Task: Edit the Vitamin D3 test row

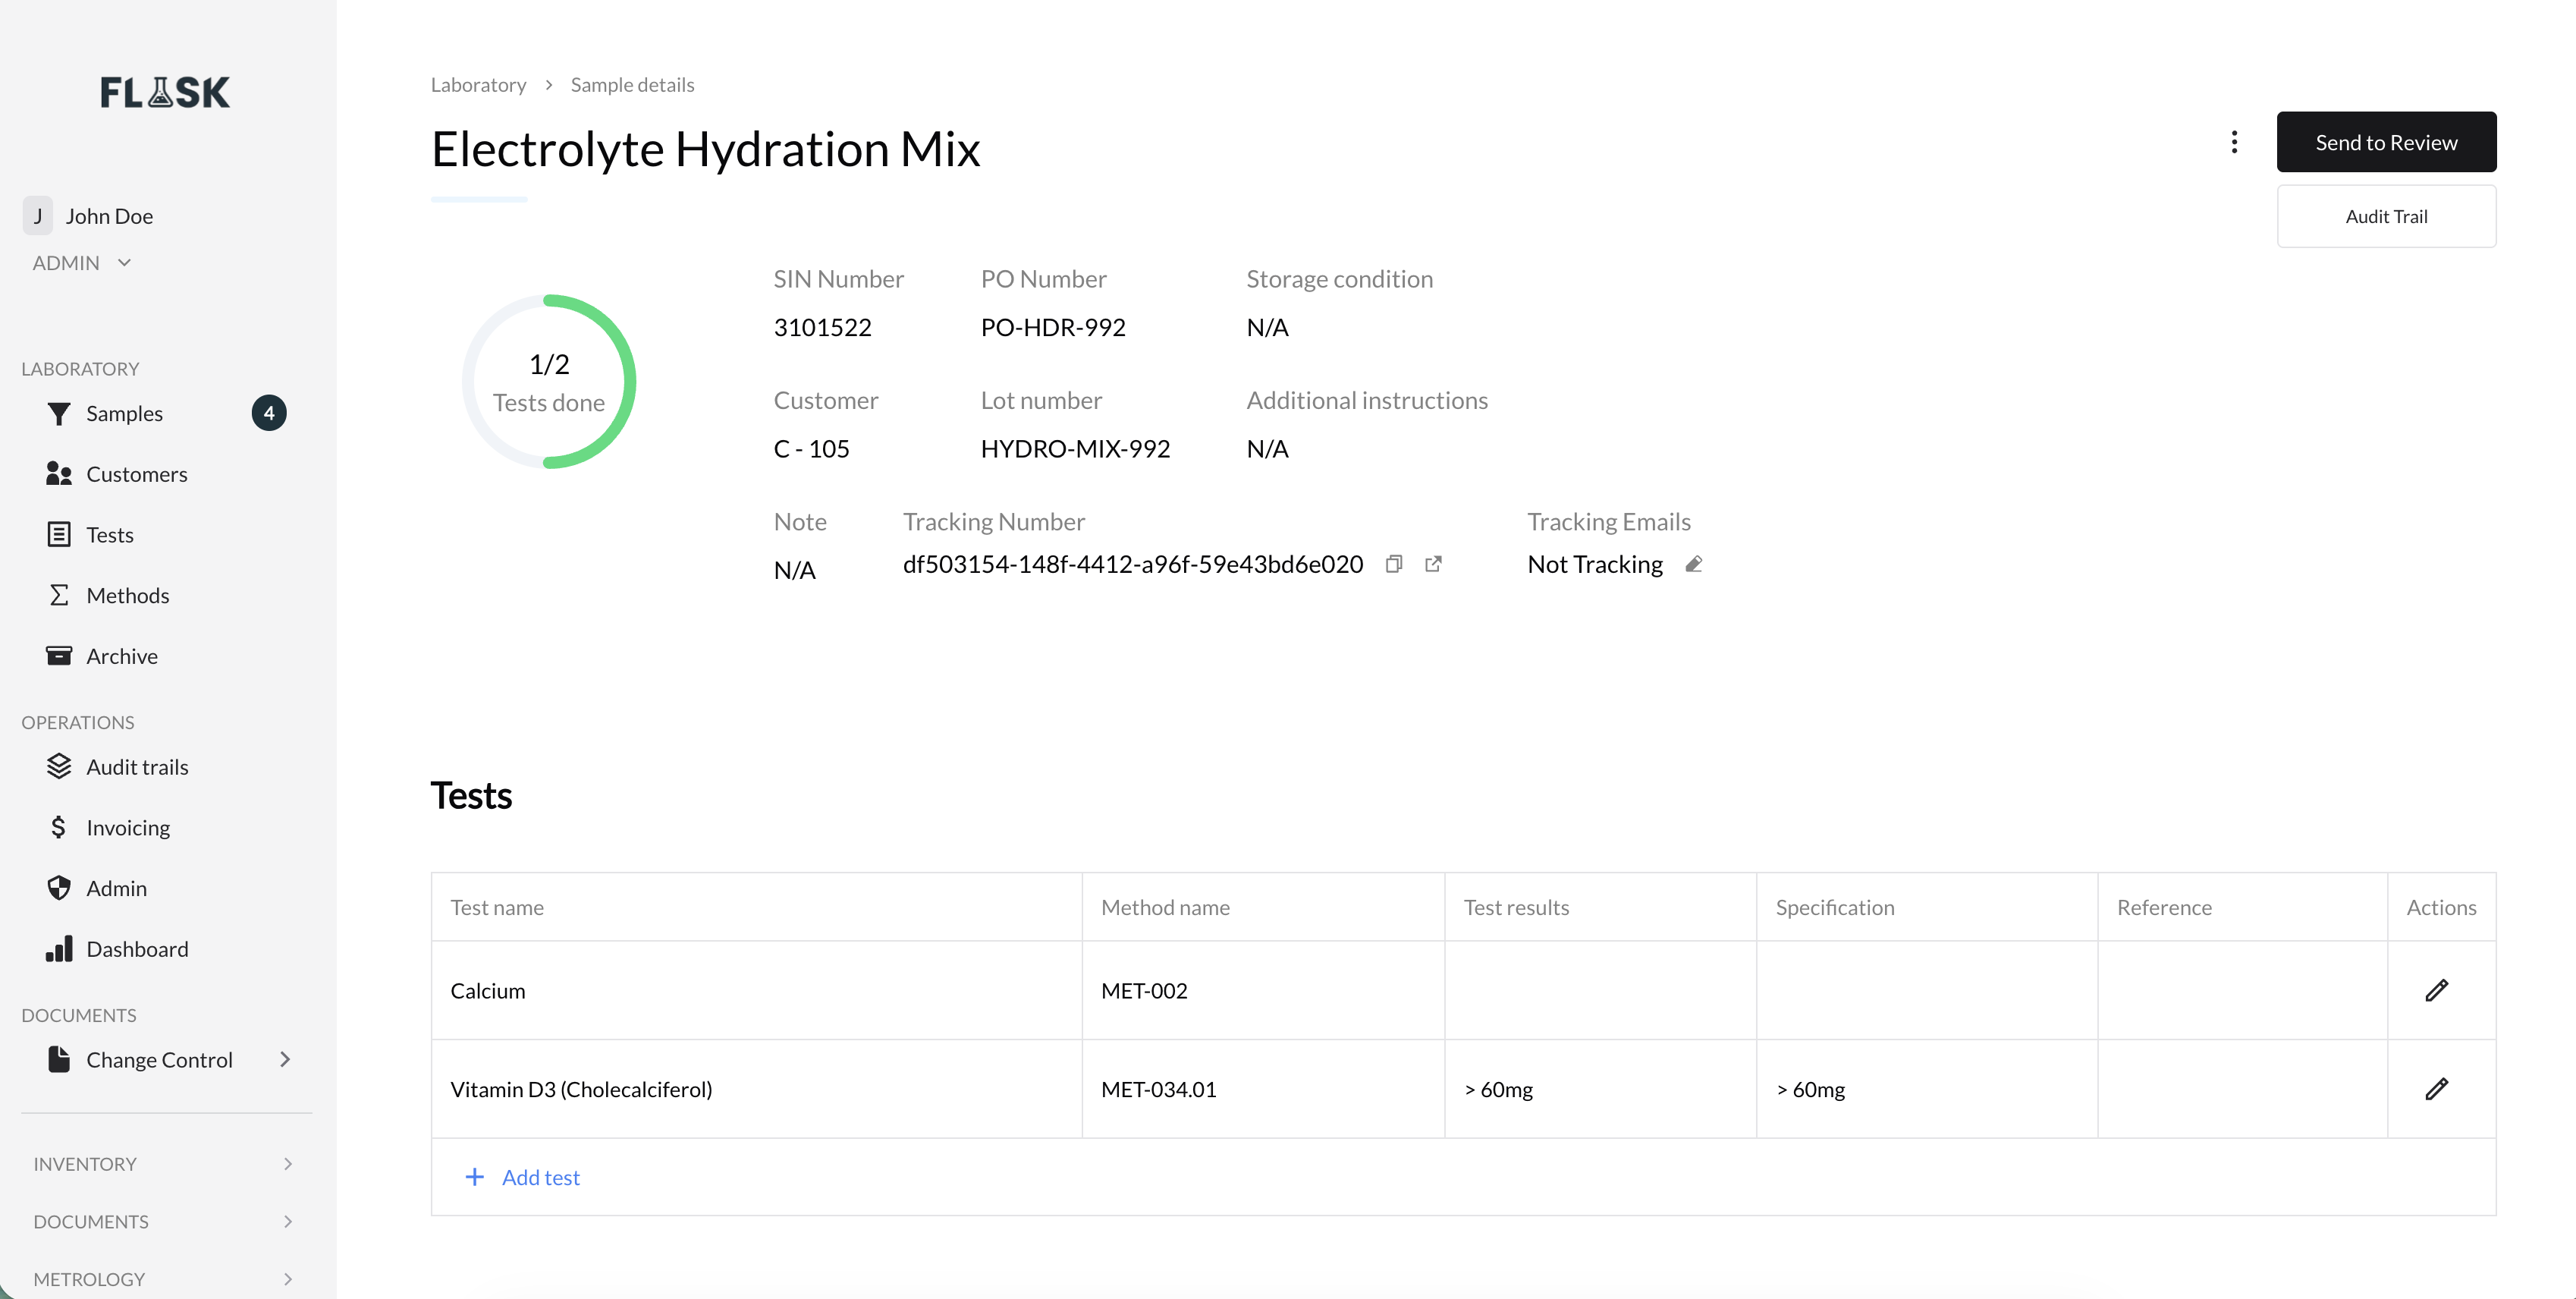Action: pos(2436,1088)
